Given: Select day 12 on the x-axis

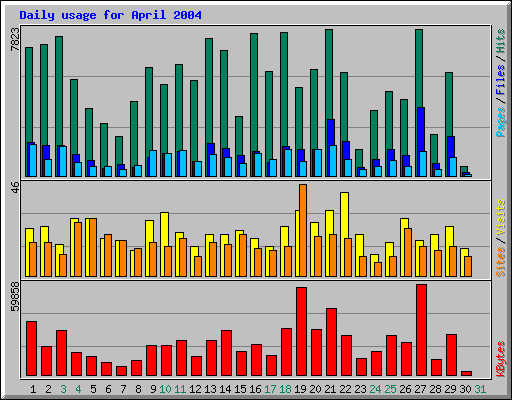Looking at the screenshot, I should click(195, 389).
